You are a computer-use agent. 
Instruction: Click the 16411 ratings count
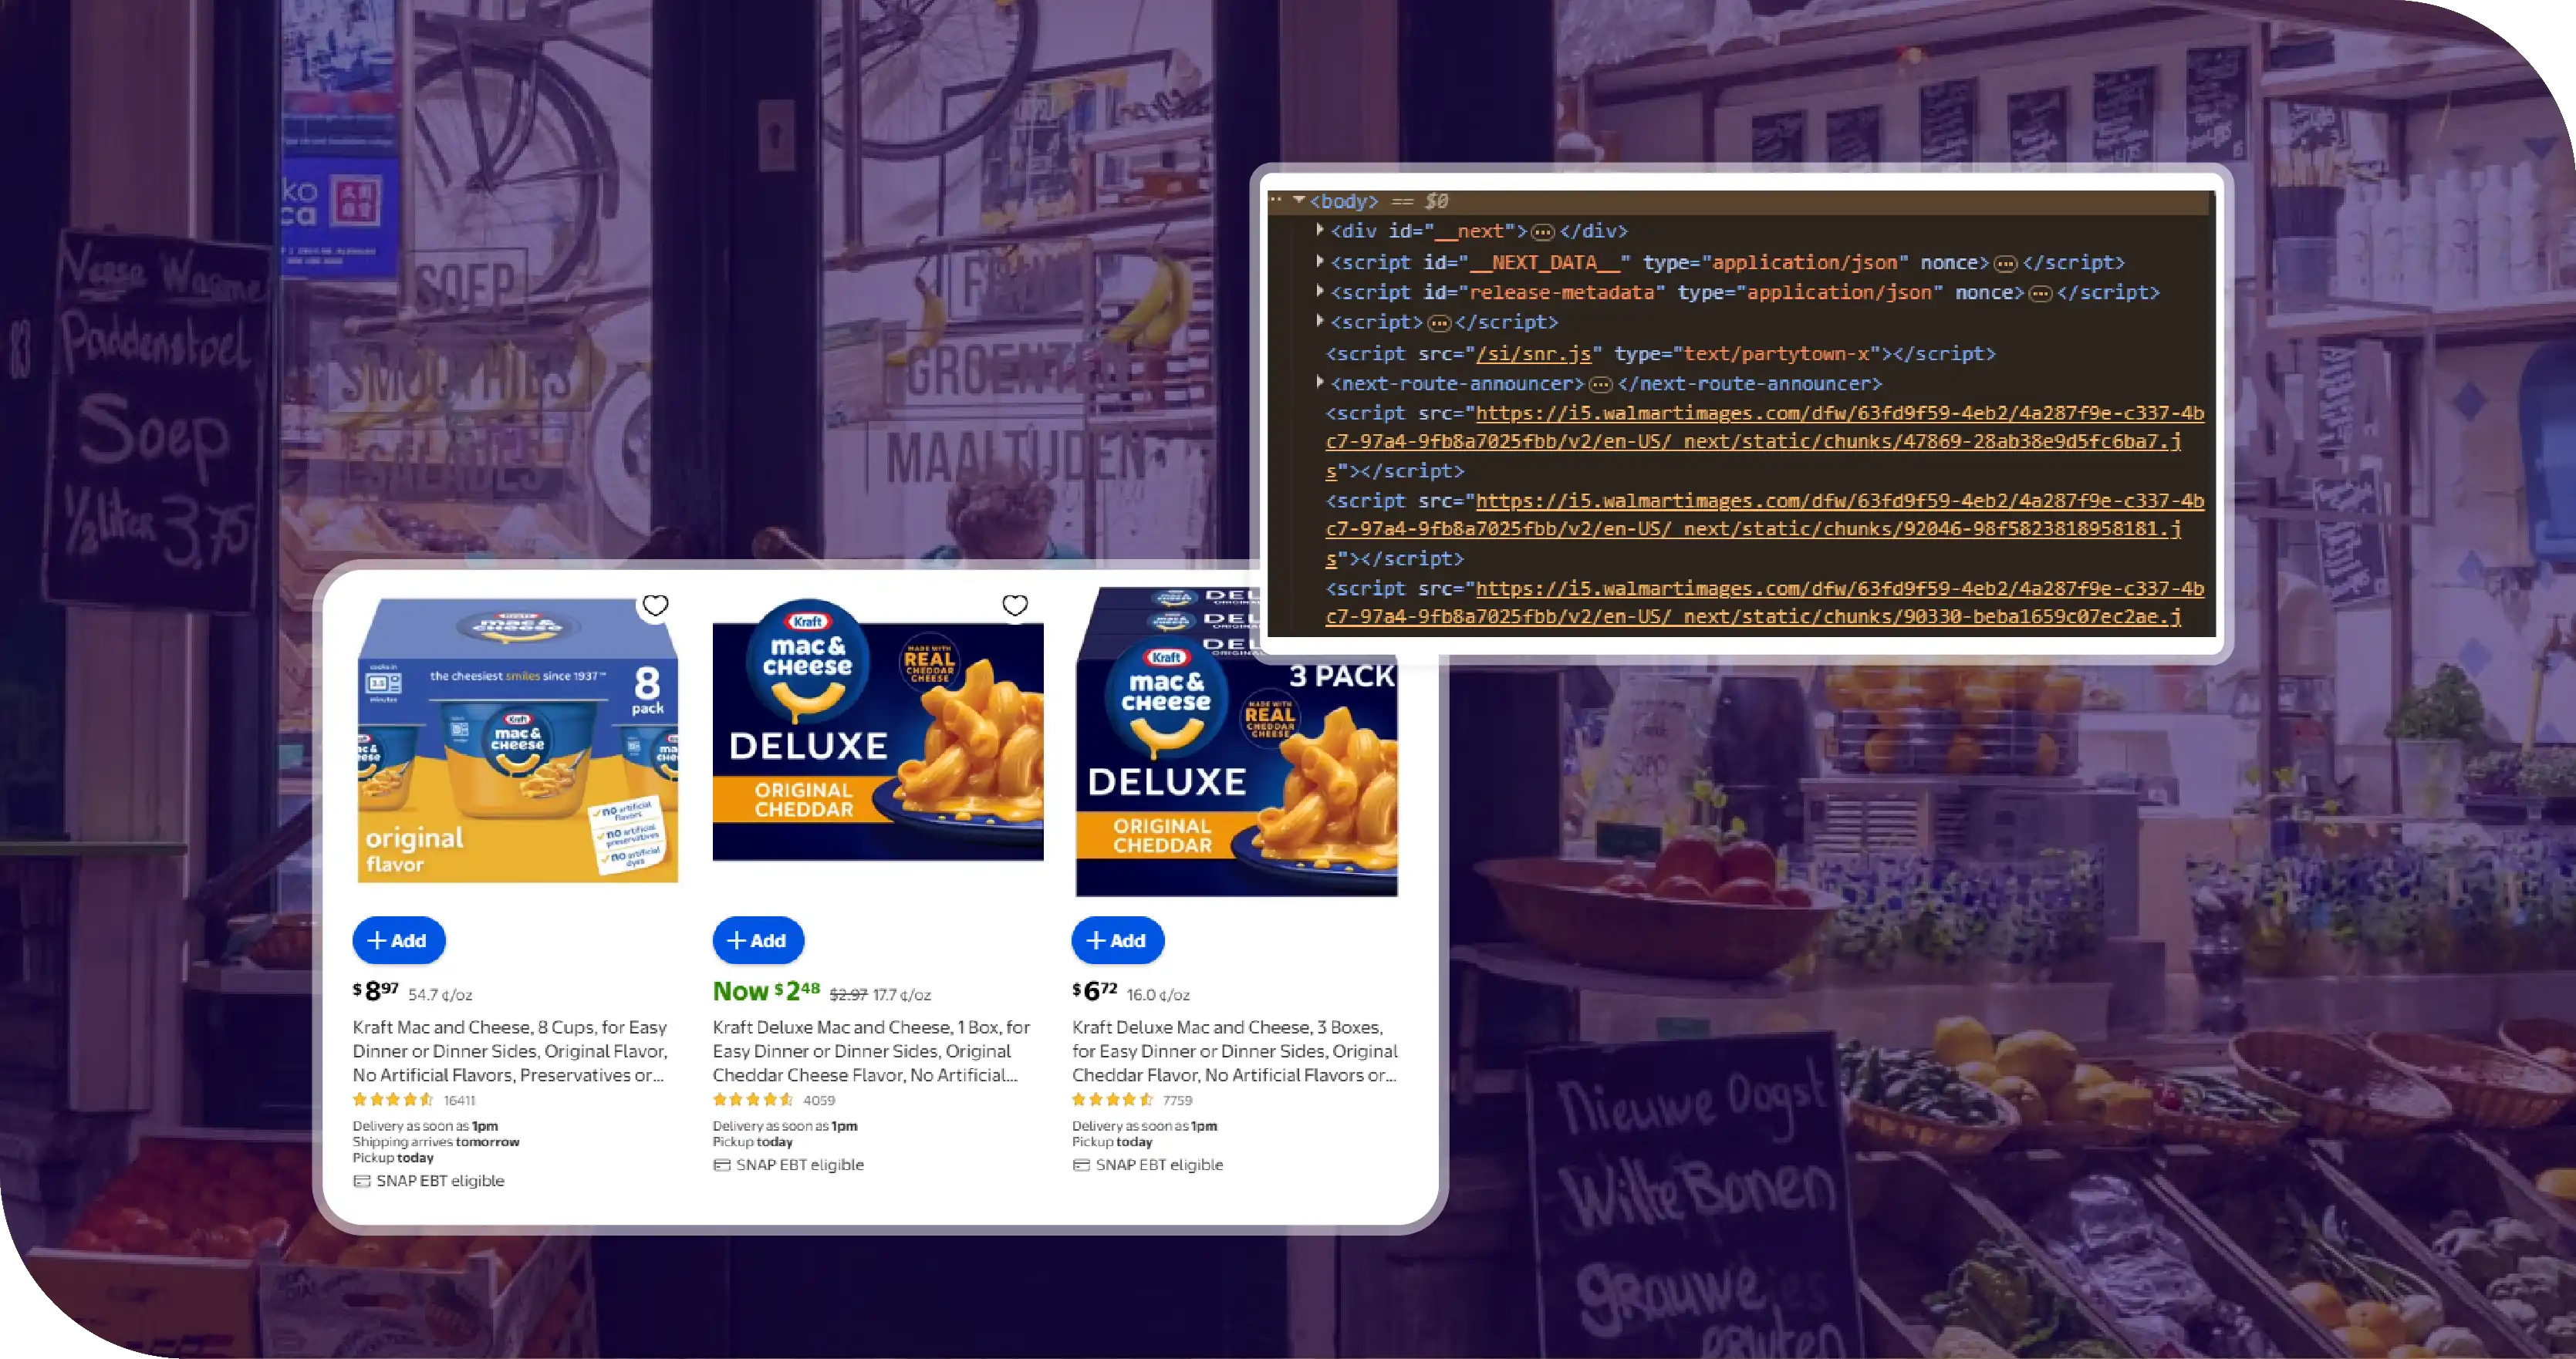(459, 1100)
